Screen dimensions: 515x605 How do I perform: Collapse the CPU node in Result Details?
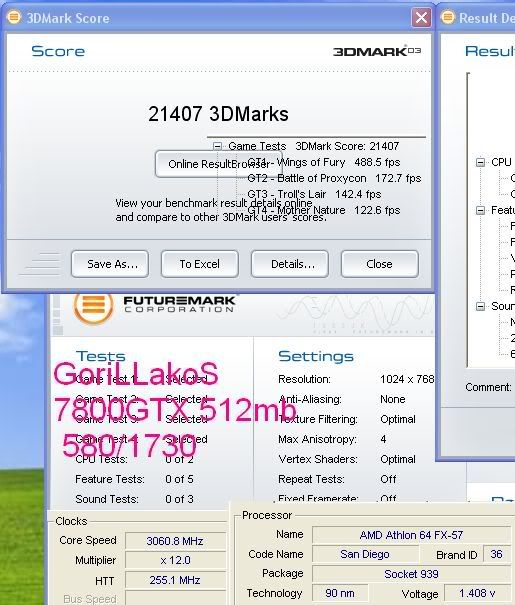[480, 162]
